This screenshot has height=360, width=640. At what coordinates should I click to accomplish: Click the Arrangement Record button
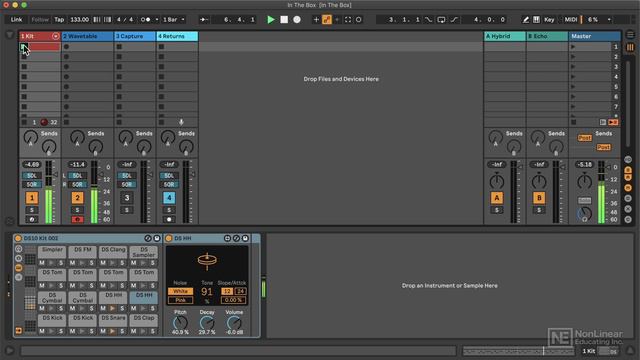click(297, 20)
